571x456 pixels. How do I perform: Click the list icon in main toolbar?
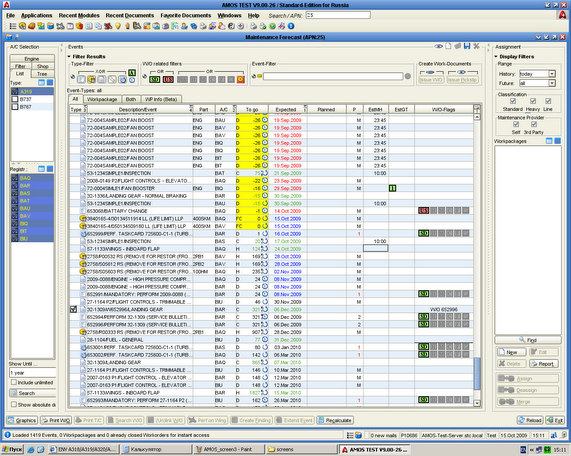13,26
